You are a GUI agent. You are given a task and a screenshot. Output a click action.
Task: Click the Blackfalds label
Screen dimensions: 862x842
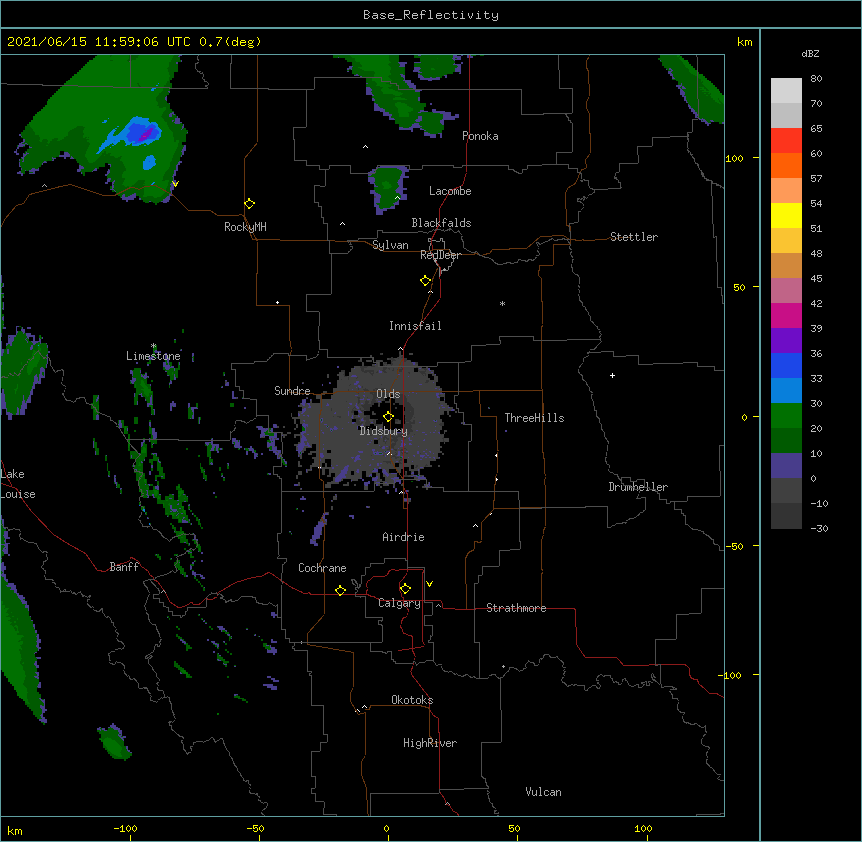pos(441,223)
